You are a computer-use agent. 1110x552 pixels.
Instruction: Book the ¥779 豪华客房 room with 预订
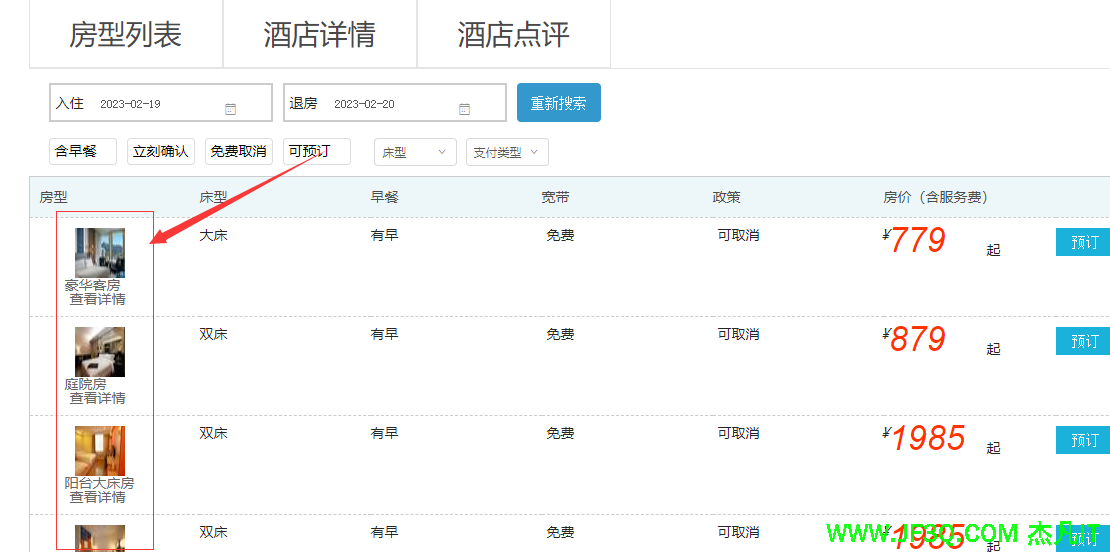pyautogui.click(x=1083, y=242)
